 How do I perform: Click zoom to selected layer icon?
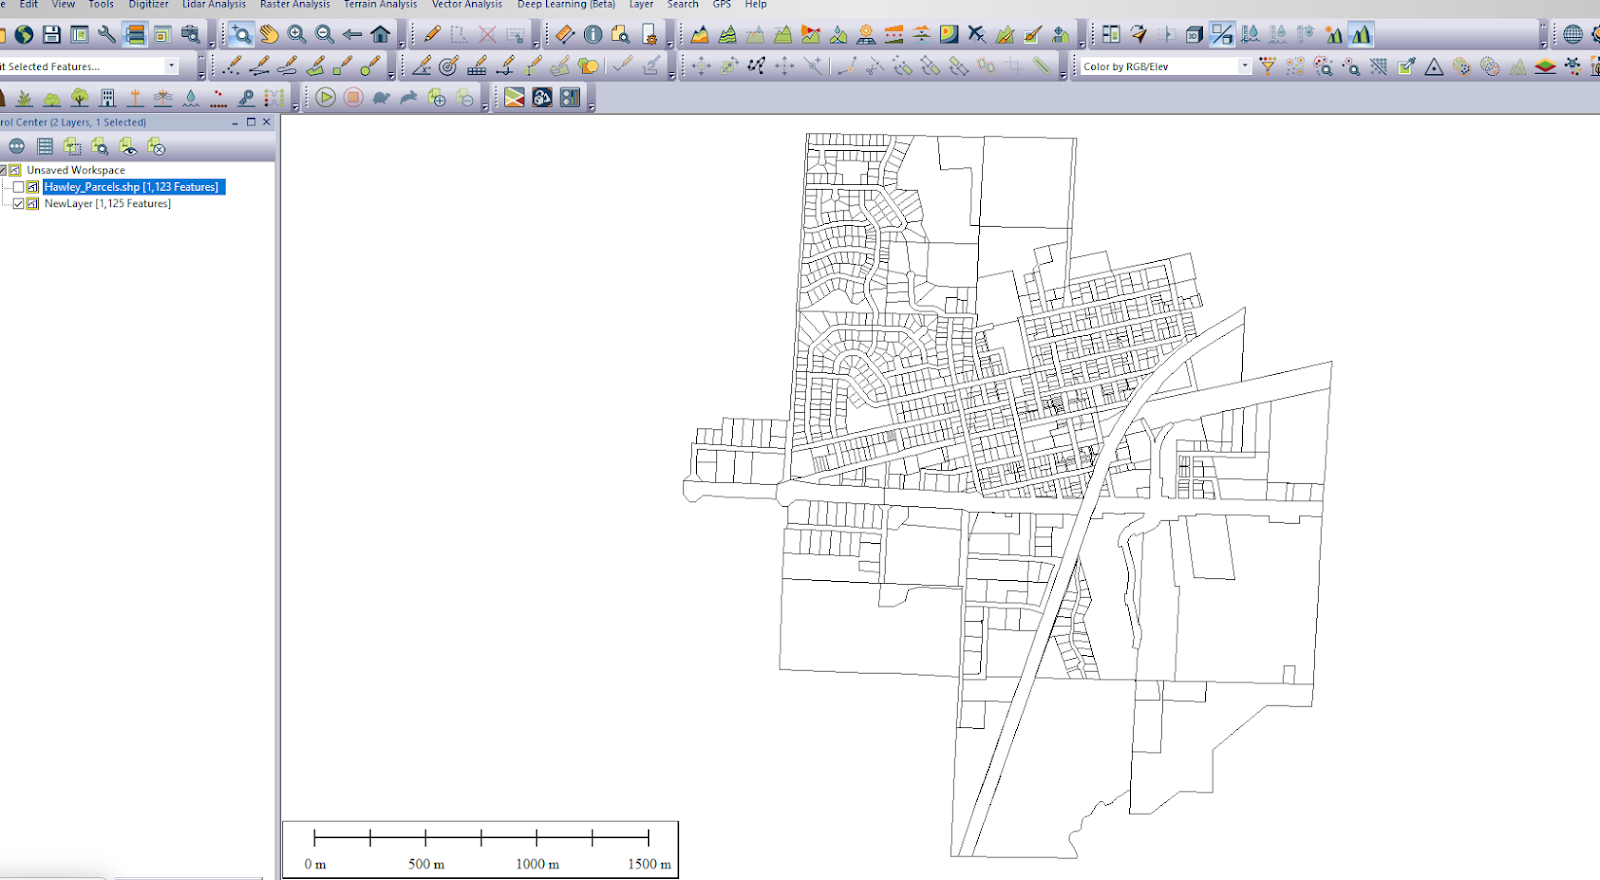[100, 147]
